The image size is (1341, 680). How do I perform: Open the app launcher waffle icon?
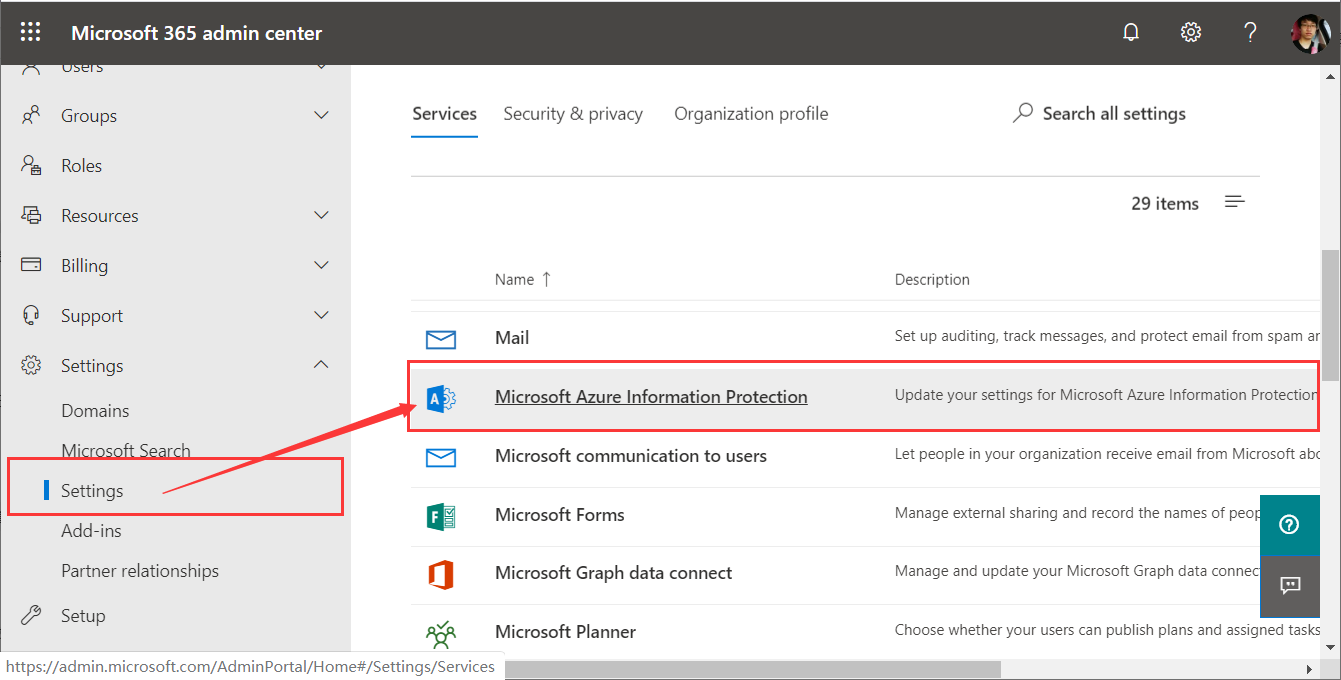click(30, 33)
